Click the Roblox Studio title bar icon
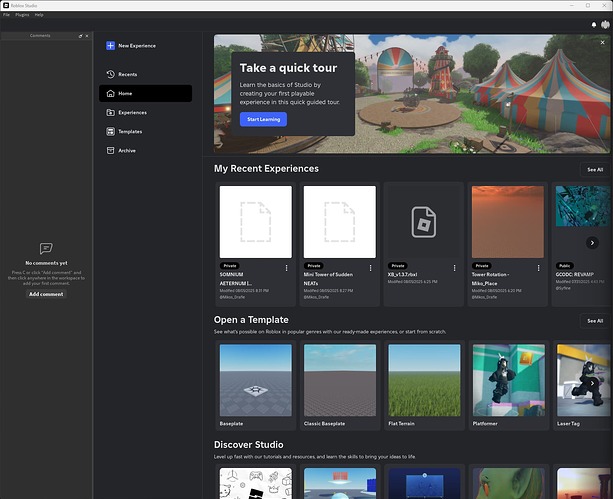 click(x=6, y=5)
